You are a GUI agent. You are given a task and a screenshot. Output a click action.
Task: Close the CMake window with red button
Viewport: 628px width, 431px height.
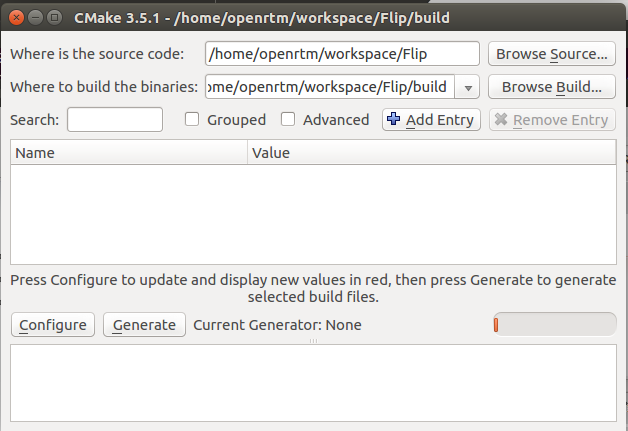pyautogui.click(x=16, y=18)
